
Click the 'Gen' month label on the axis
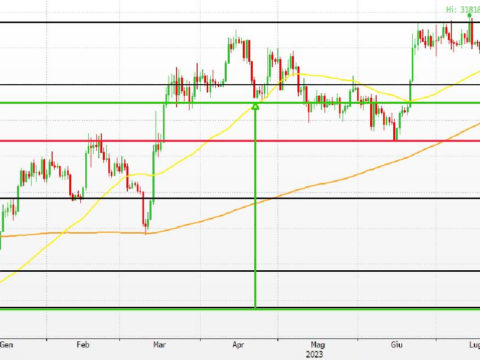click(x=6, y=344)
